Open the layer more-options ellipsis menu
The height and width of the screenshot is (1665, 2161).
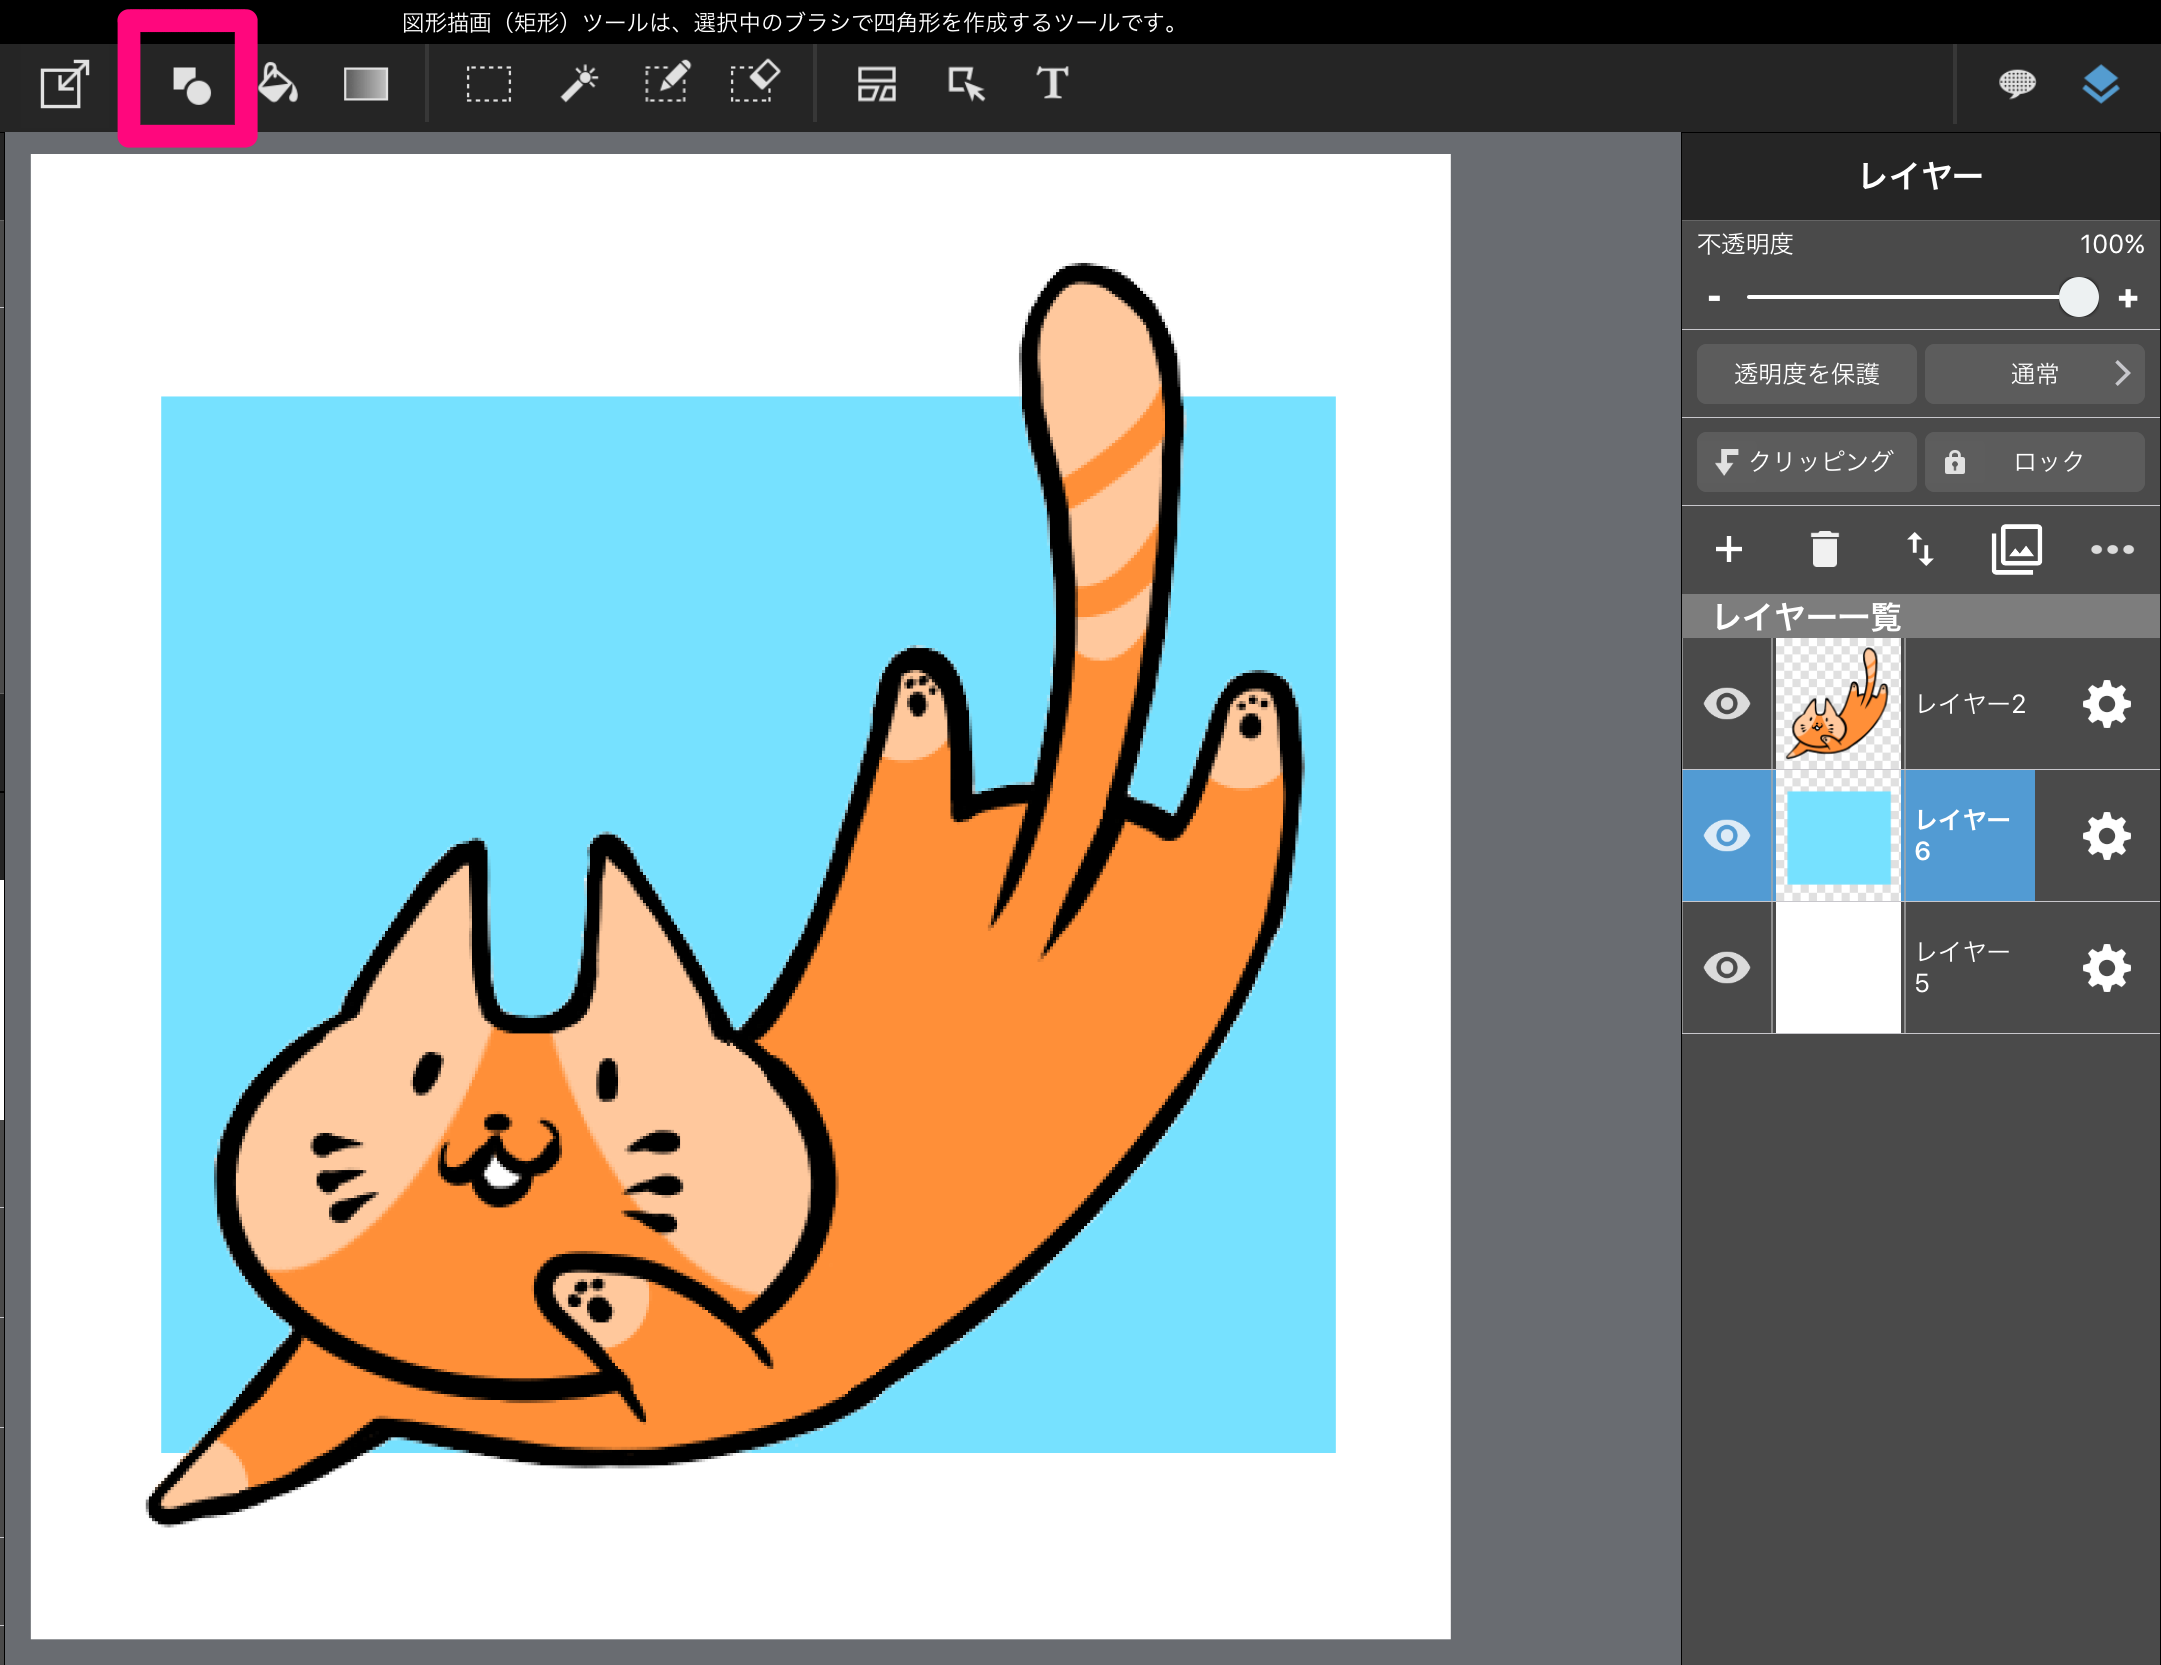pos(2111,549)
